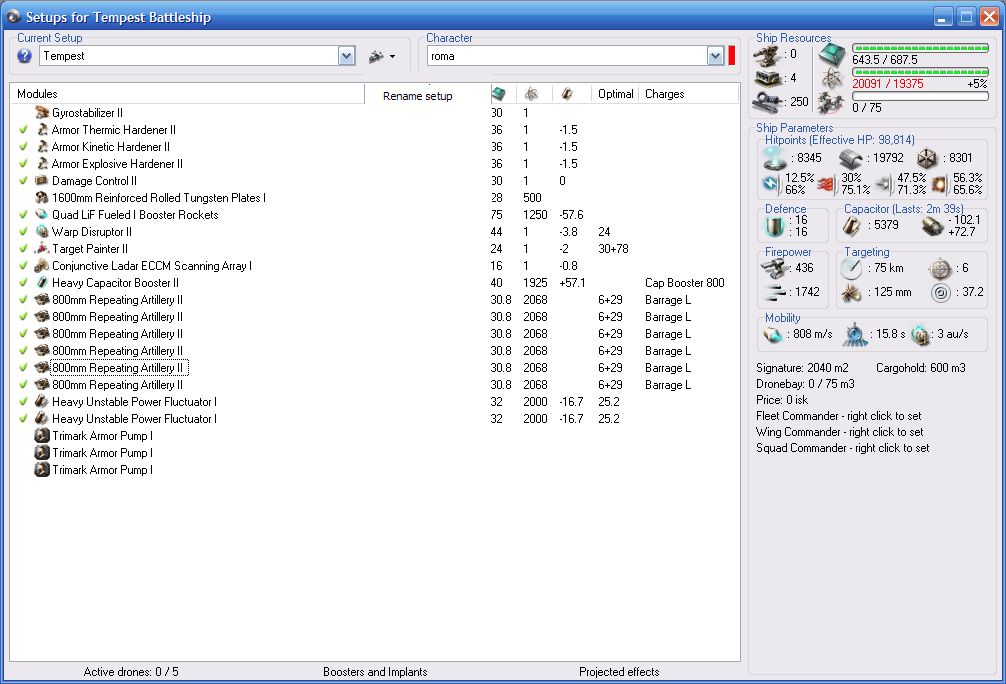Click the sensor strength icon showing 37.2

tap(940, 293)
